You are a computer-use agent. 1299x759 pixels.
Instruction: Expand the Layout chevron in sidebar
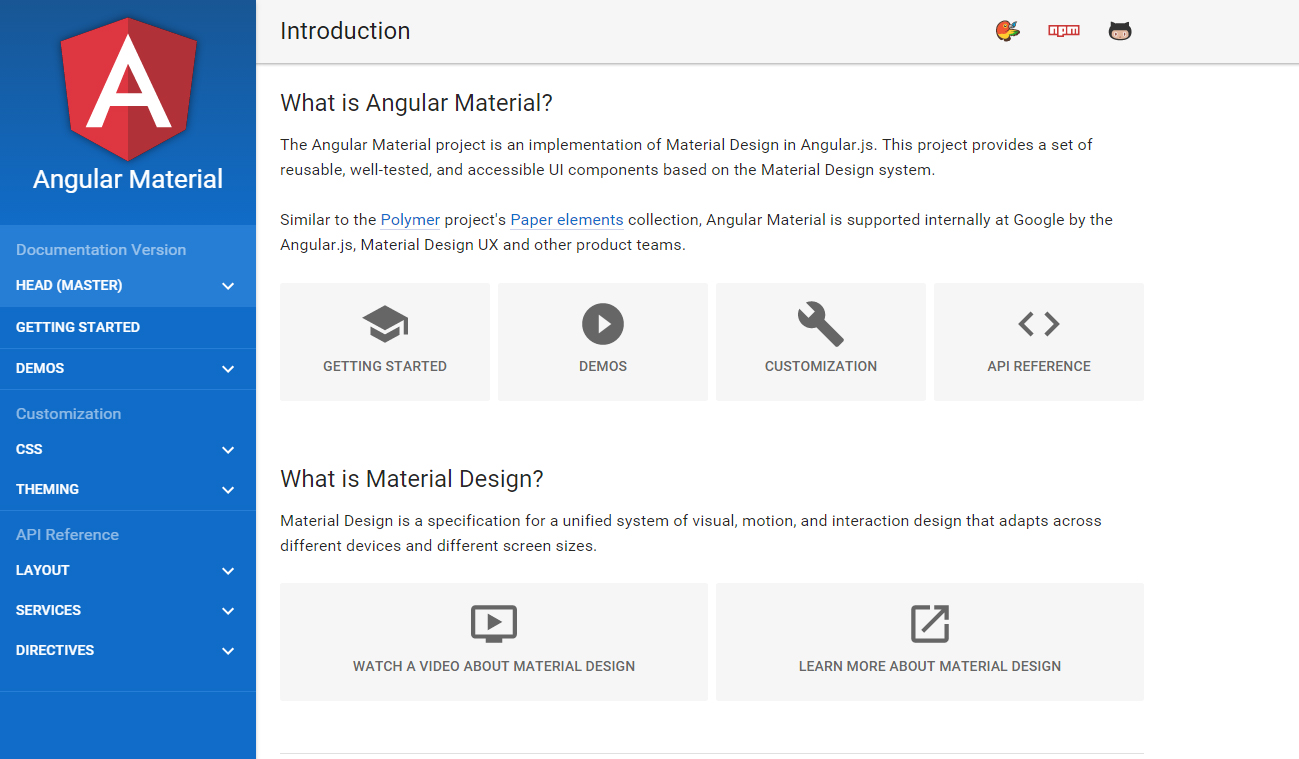coord(228,571)
